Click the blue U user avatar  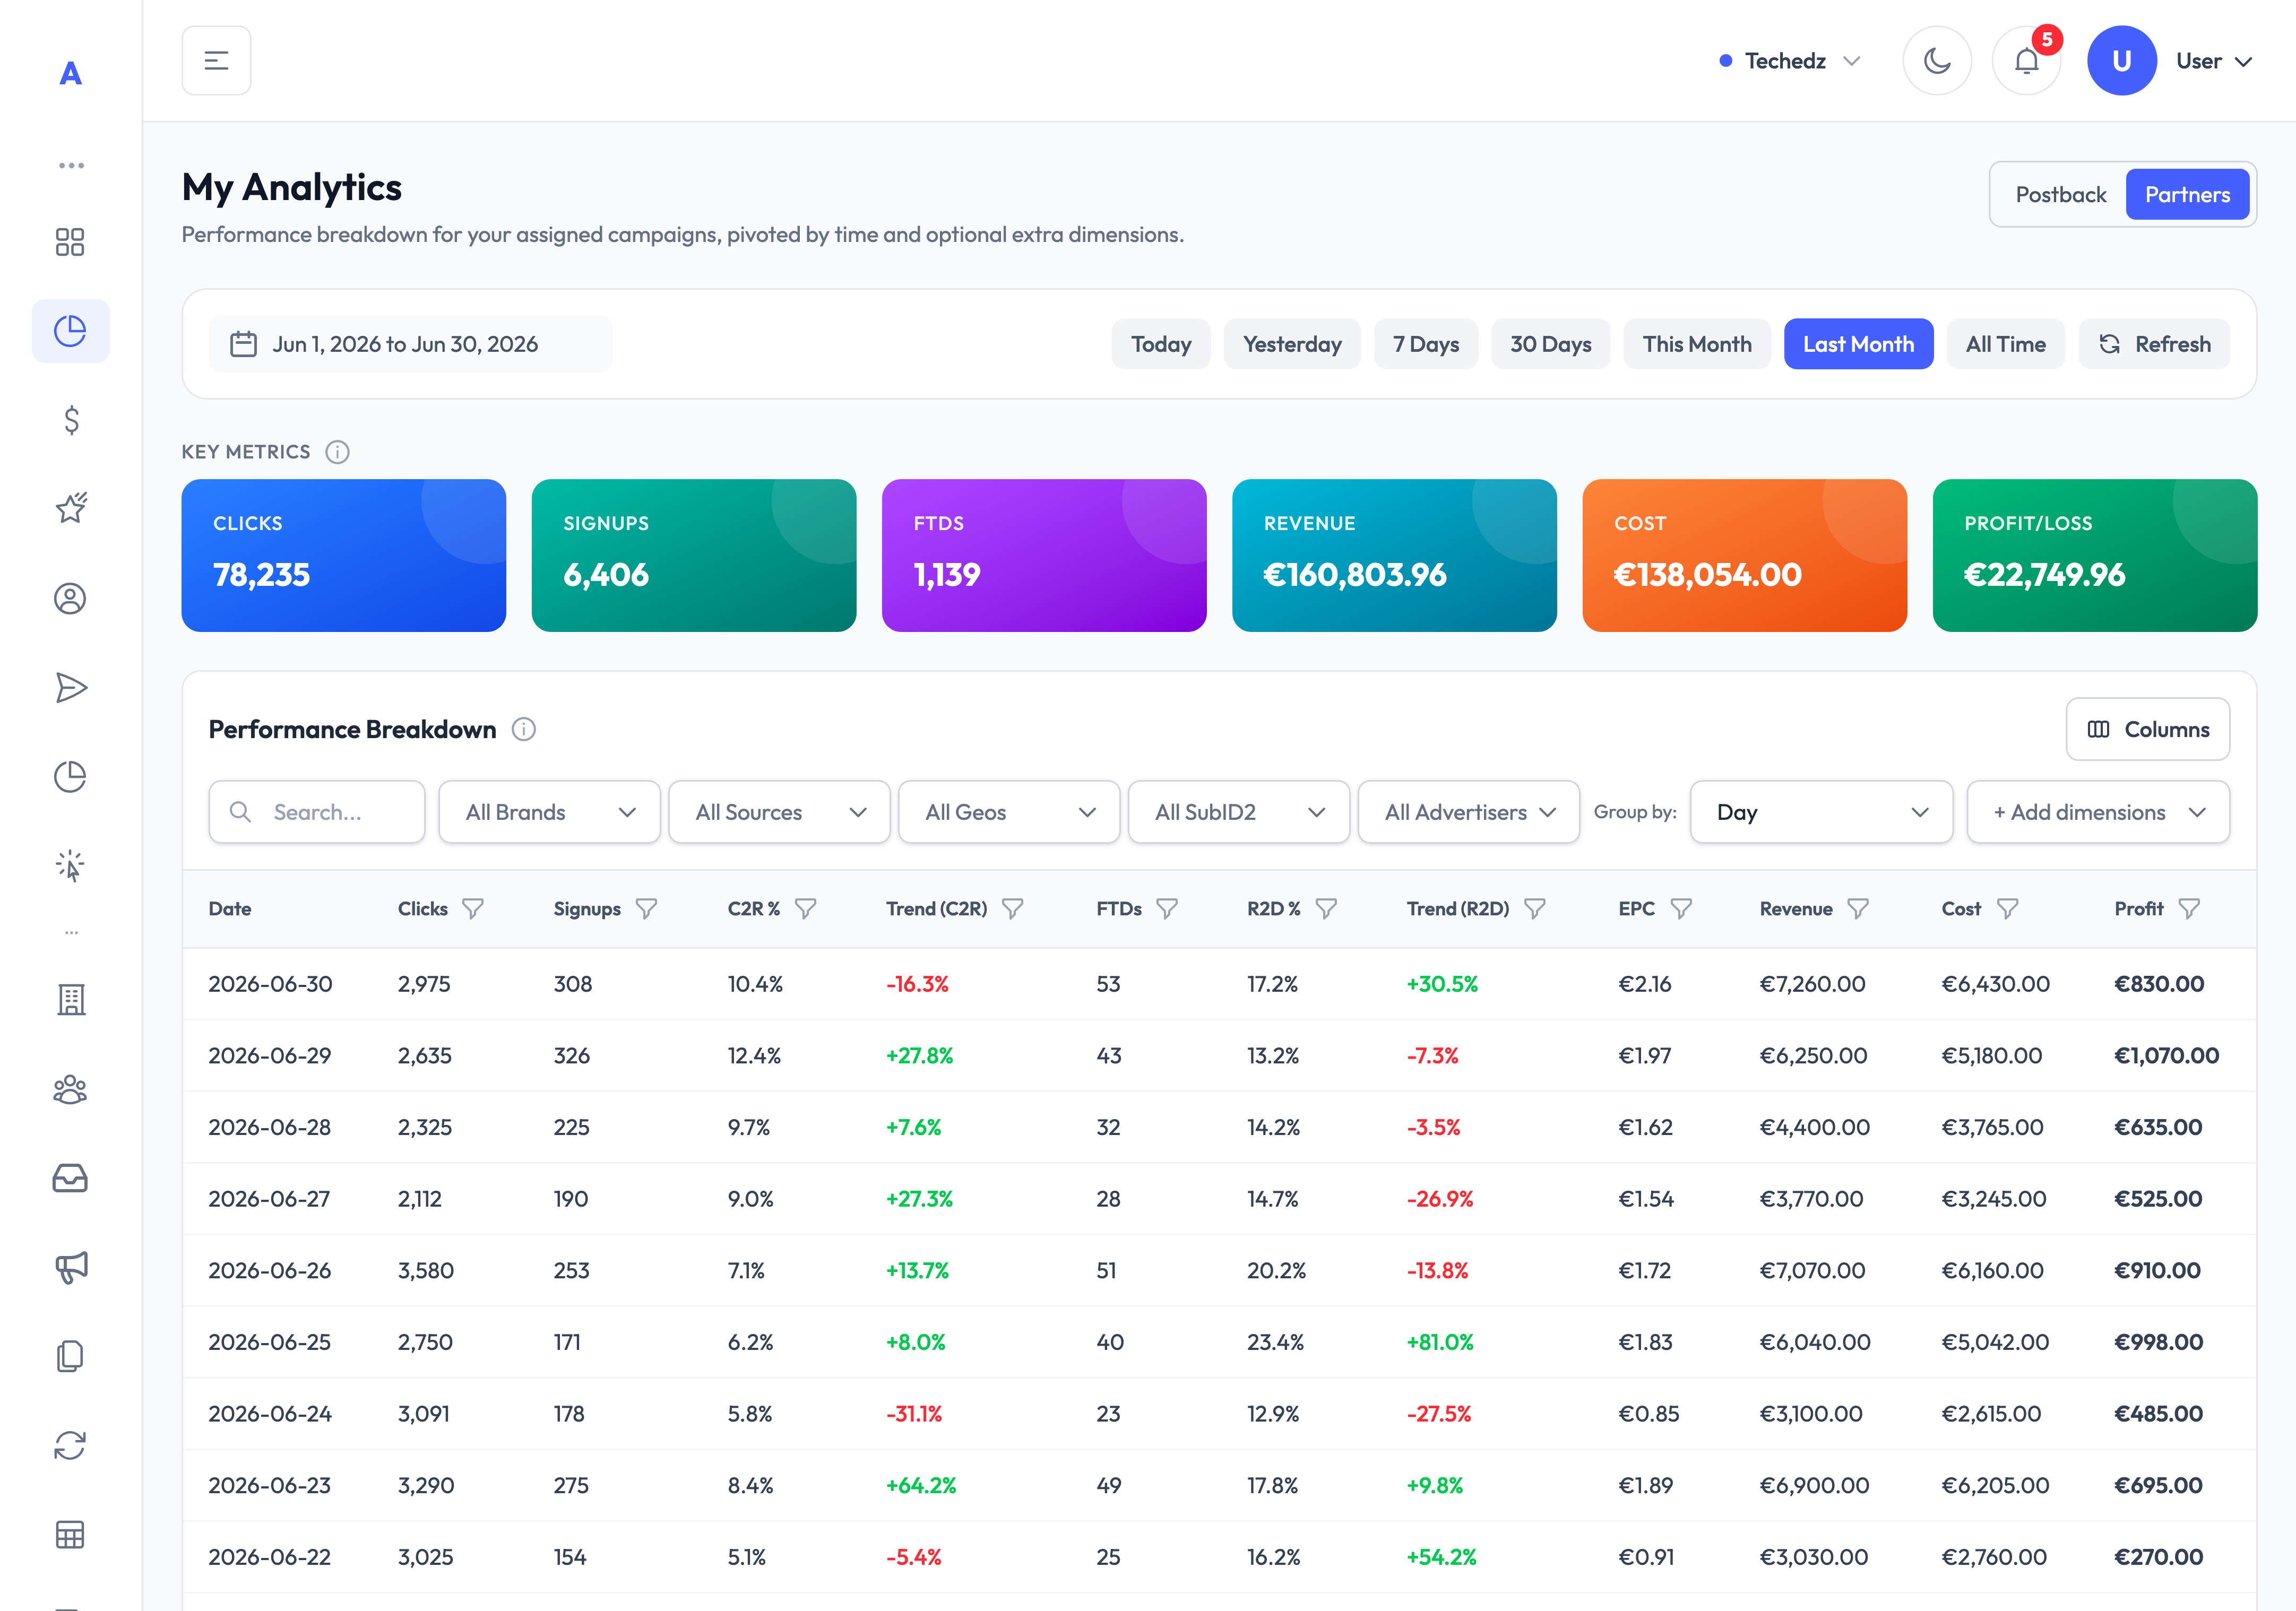[2121, 61]
